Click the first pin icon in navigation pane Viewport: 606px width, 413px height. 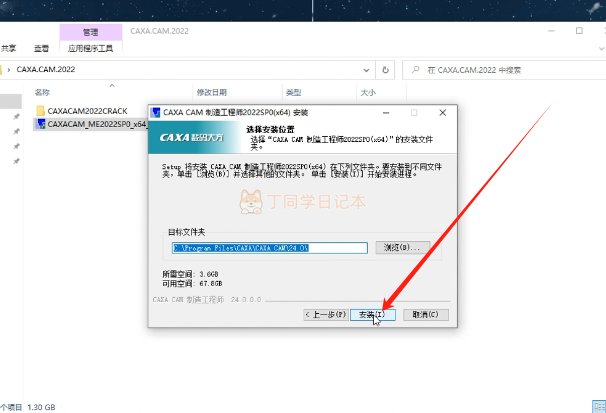[16, 116]
